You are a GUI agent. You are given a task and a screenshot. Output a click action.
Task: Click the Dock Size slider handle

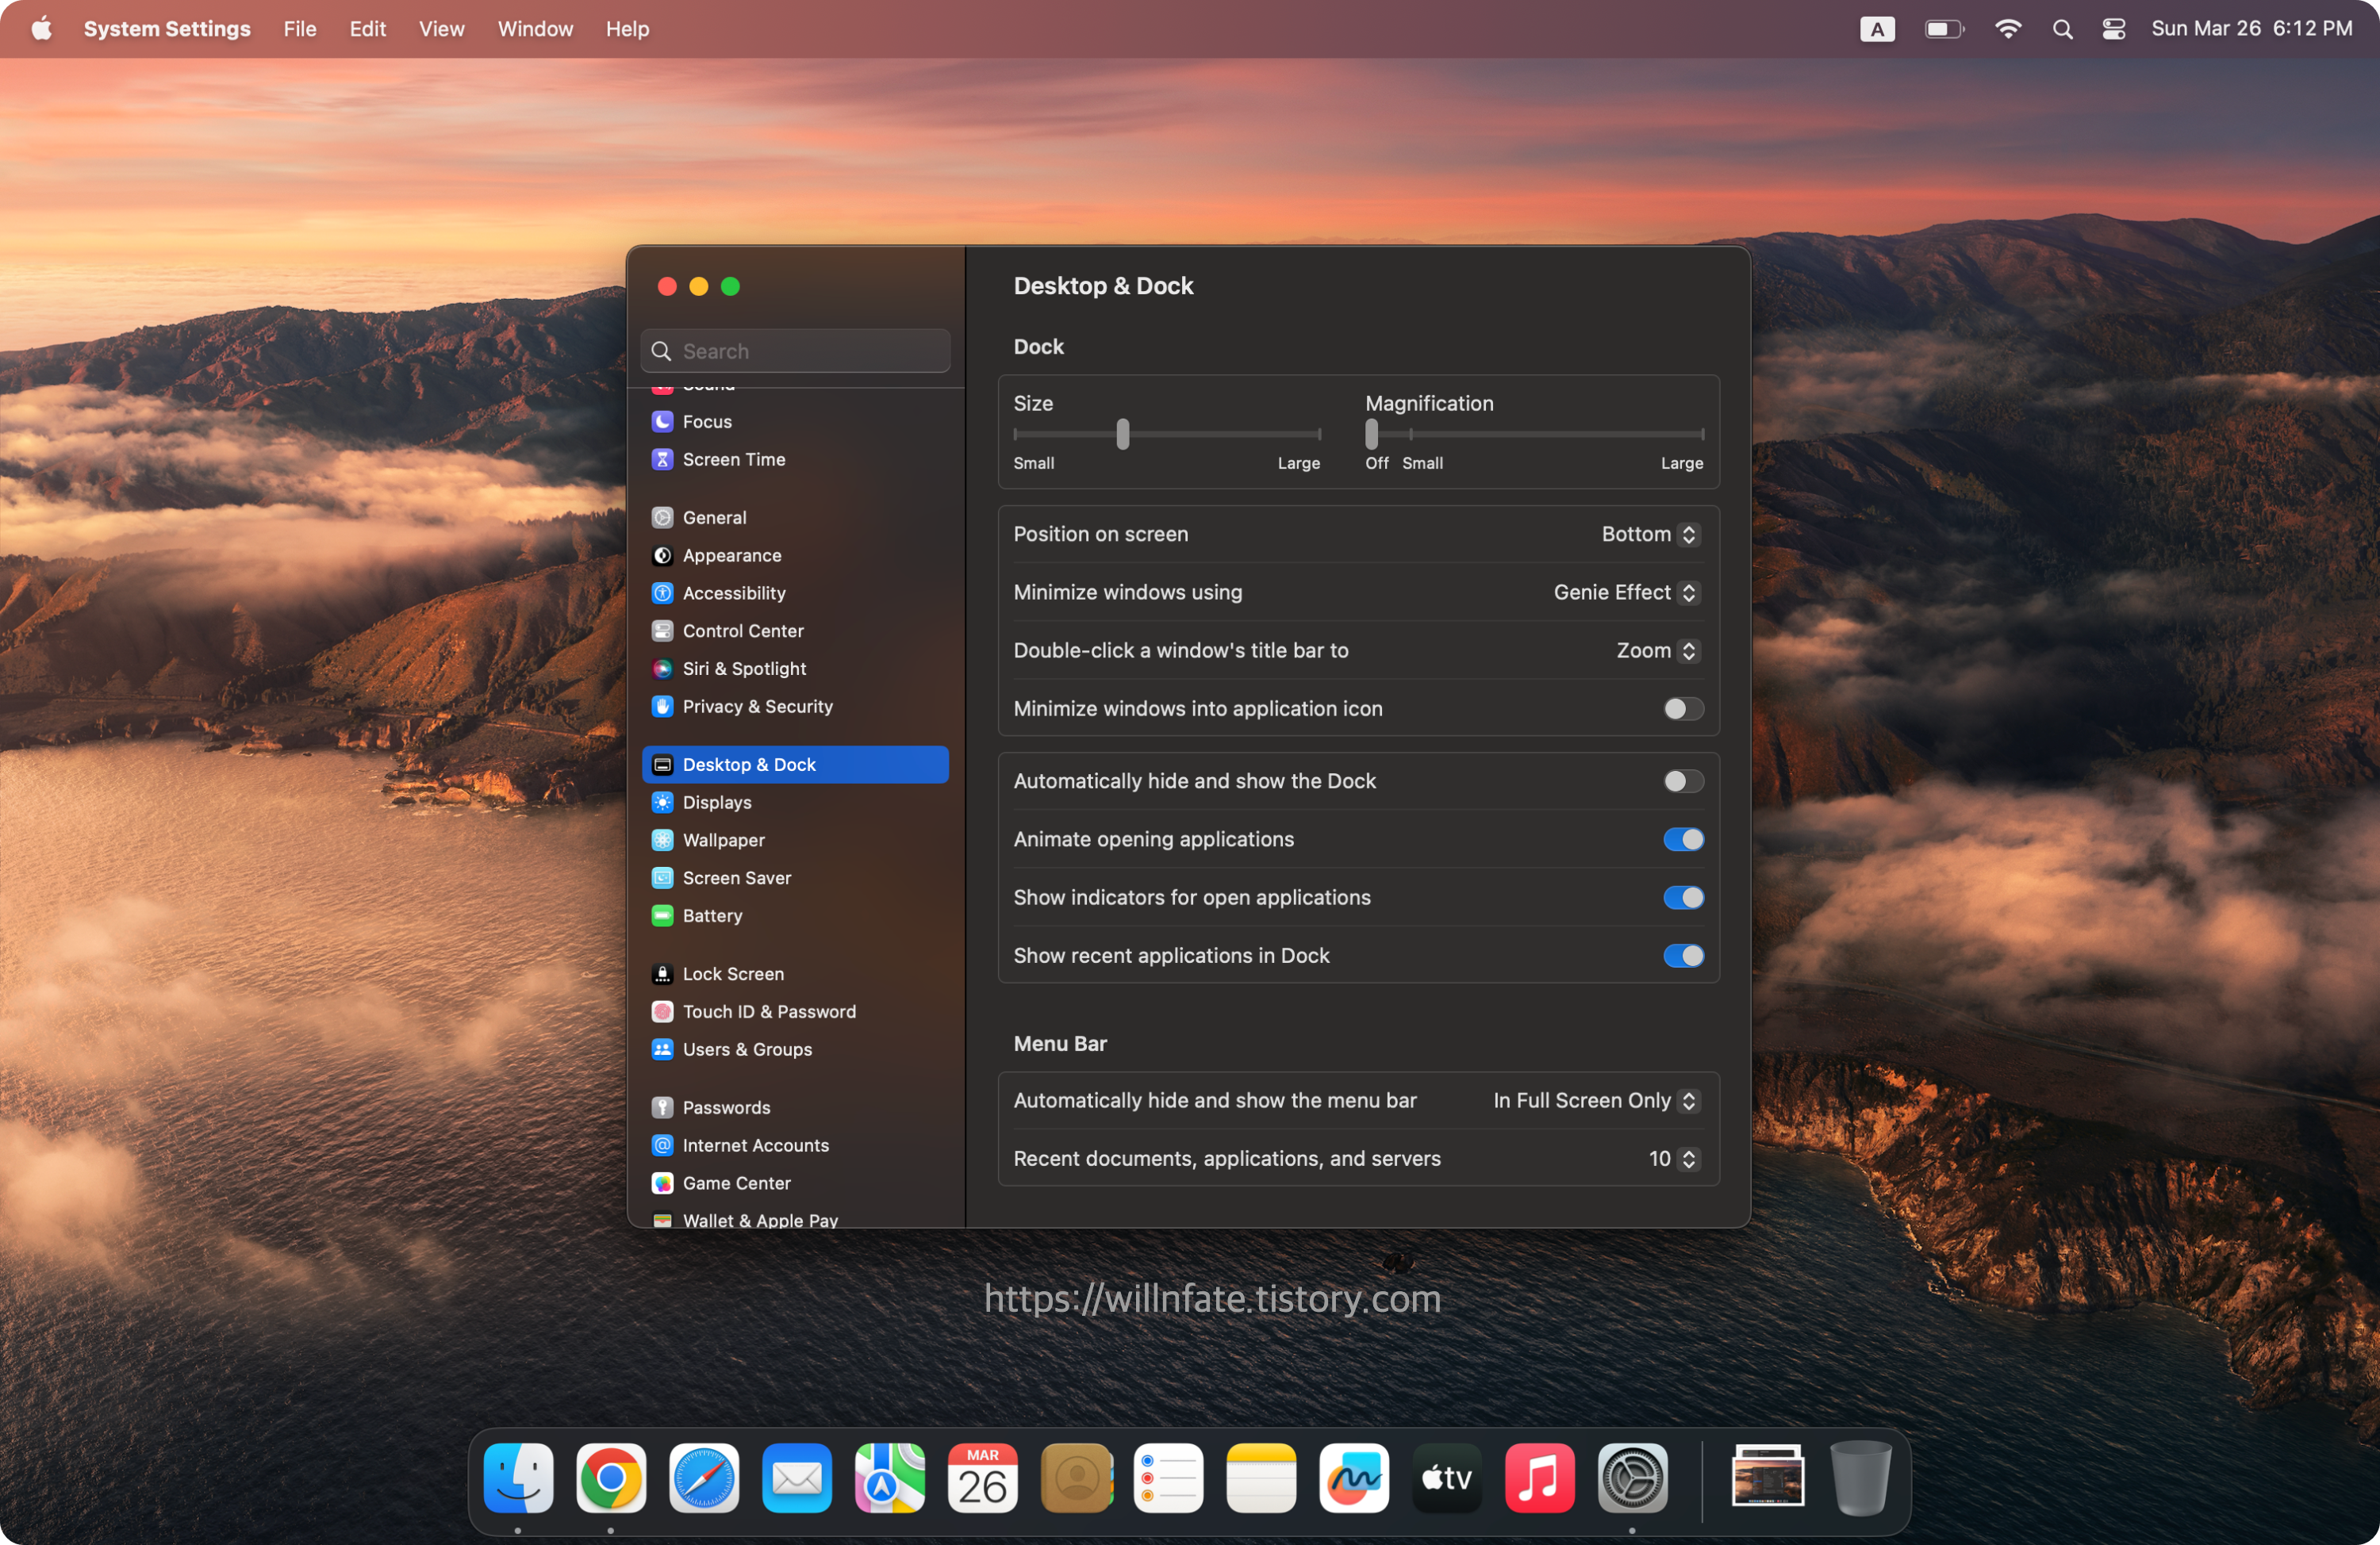pos(1122,434)
